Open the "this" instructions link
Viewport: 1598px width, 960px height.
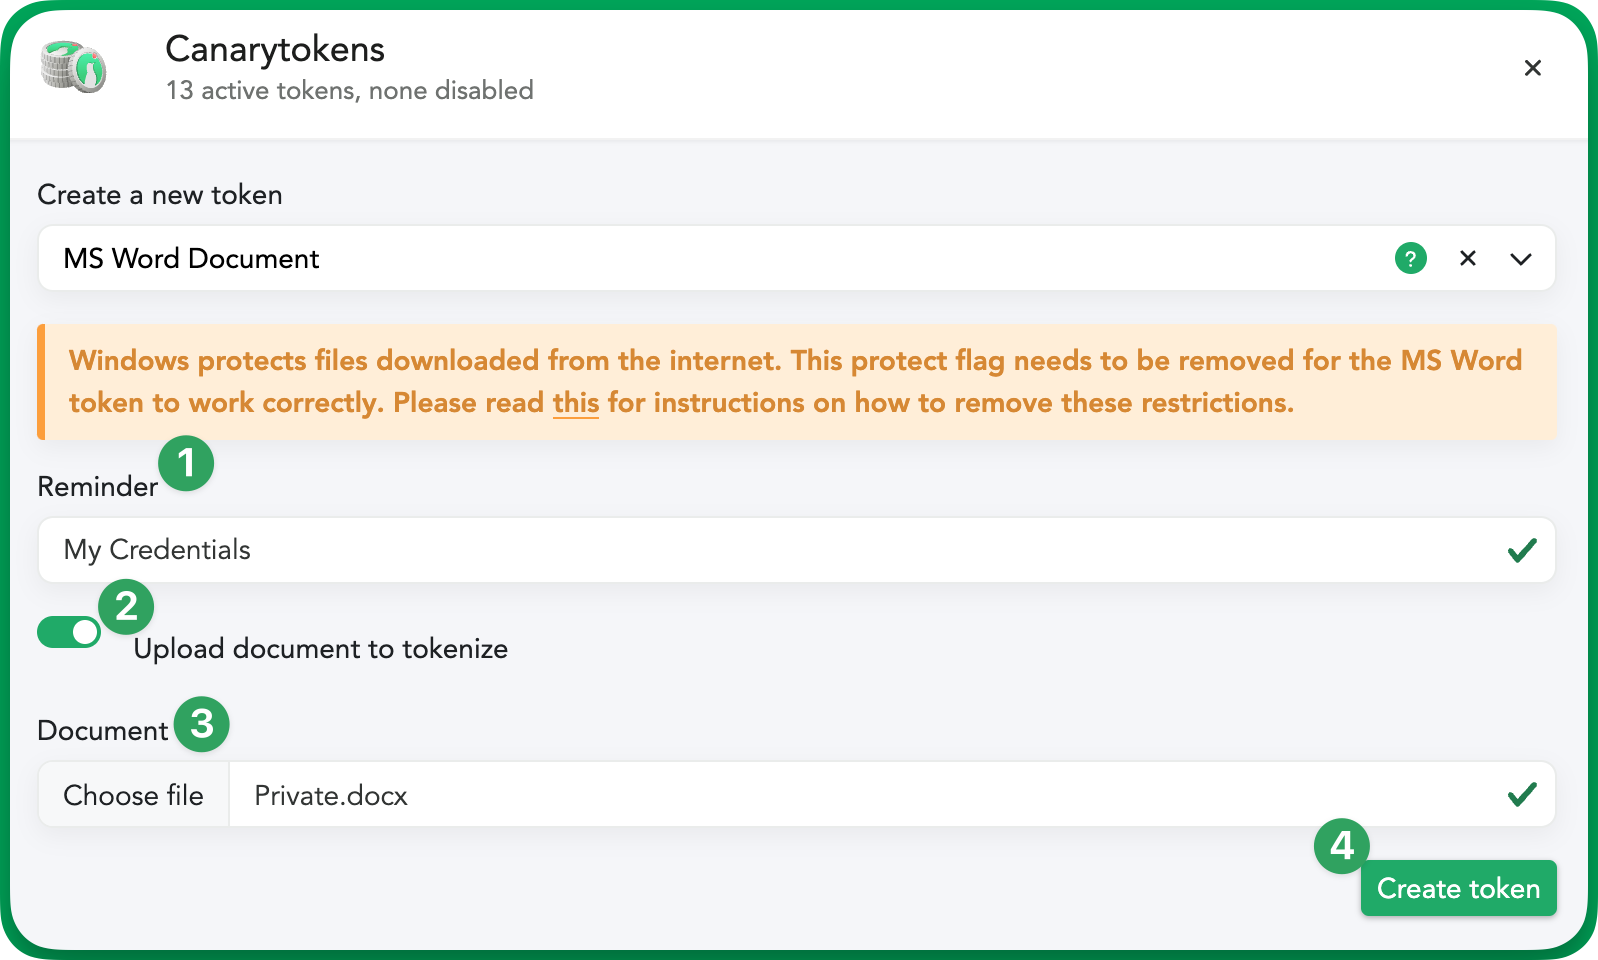click(576, 403)
